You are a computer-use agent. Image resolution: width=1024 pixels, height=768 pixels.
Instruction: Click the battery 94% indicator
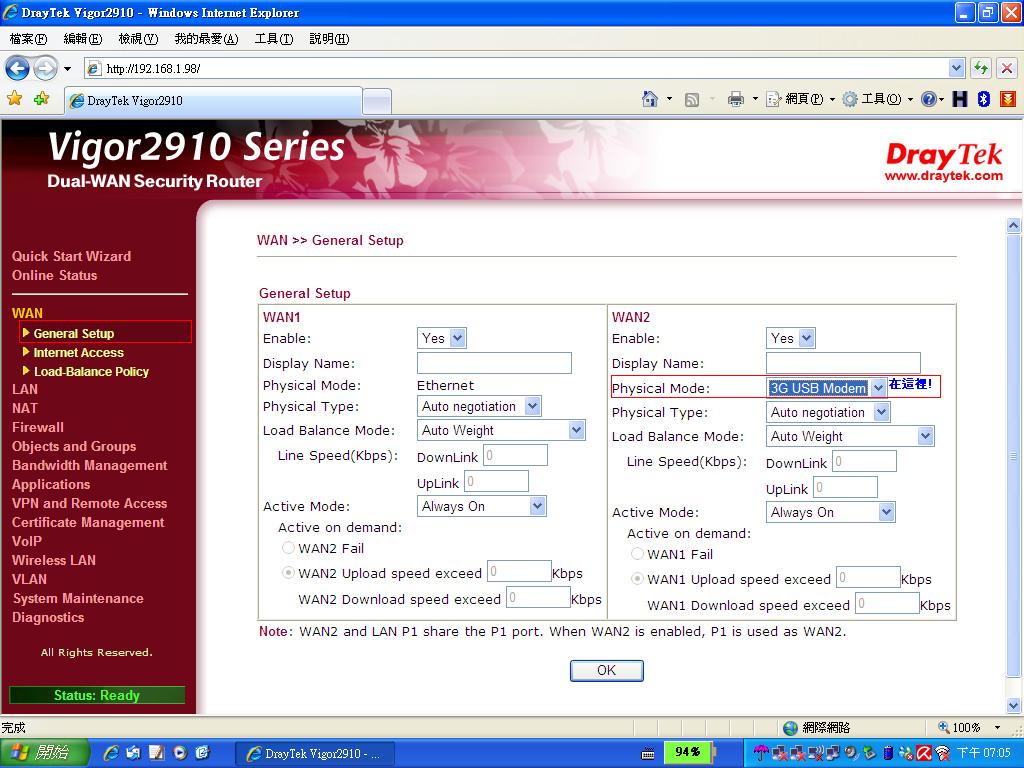coord(688,752)
